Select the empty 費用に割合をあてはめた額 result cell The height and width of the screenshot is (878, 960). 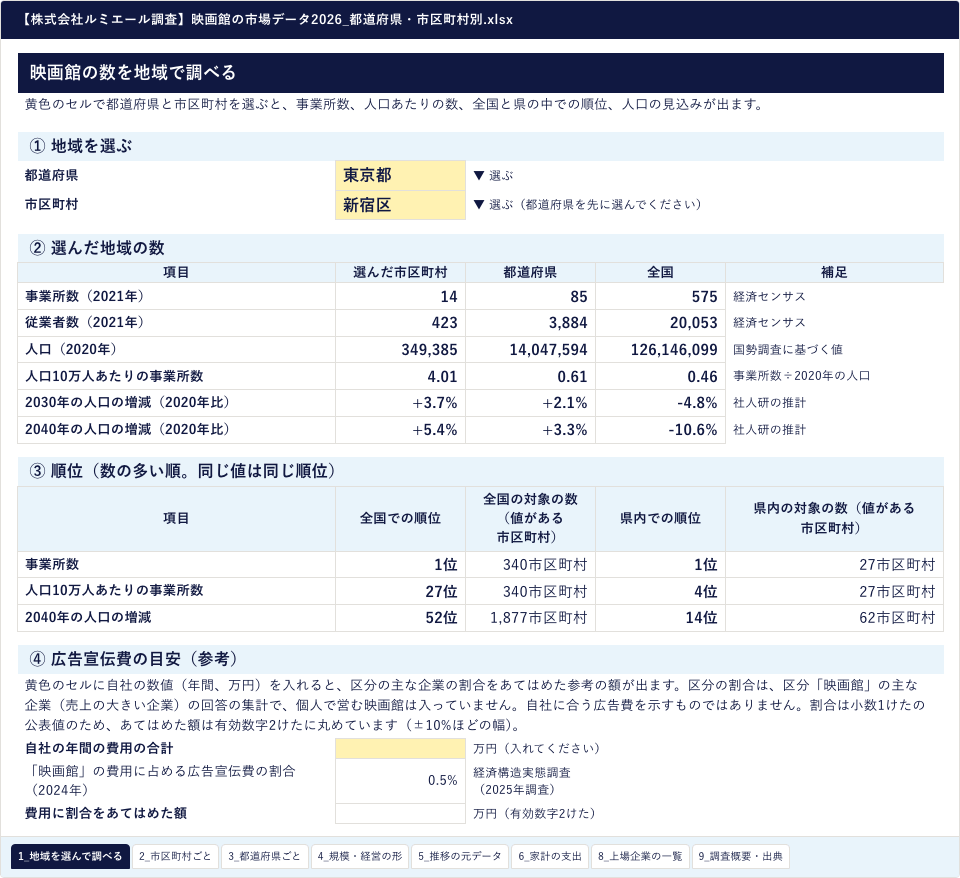[x=400, y=813]
